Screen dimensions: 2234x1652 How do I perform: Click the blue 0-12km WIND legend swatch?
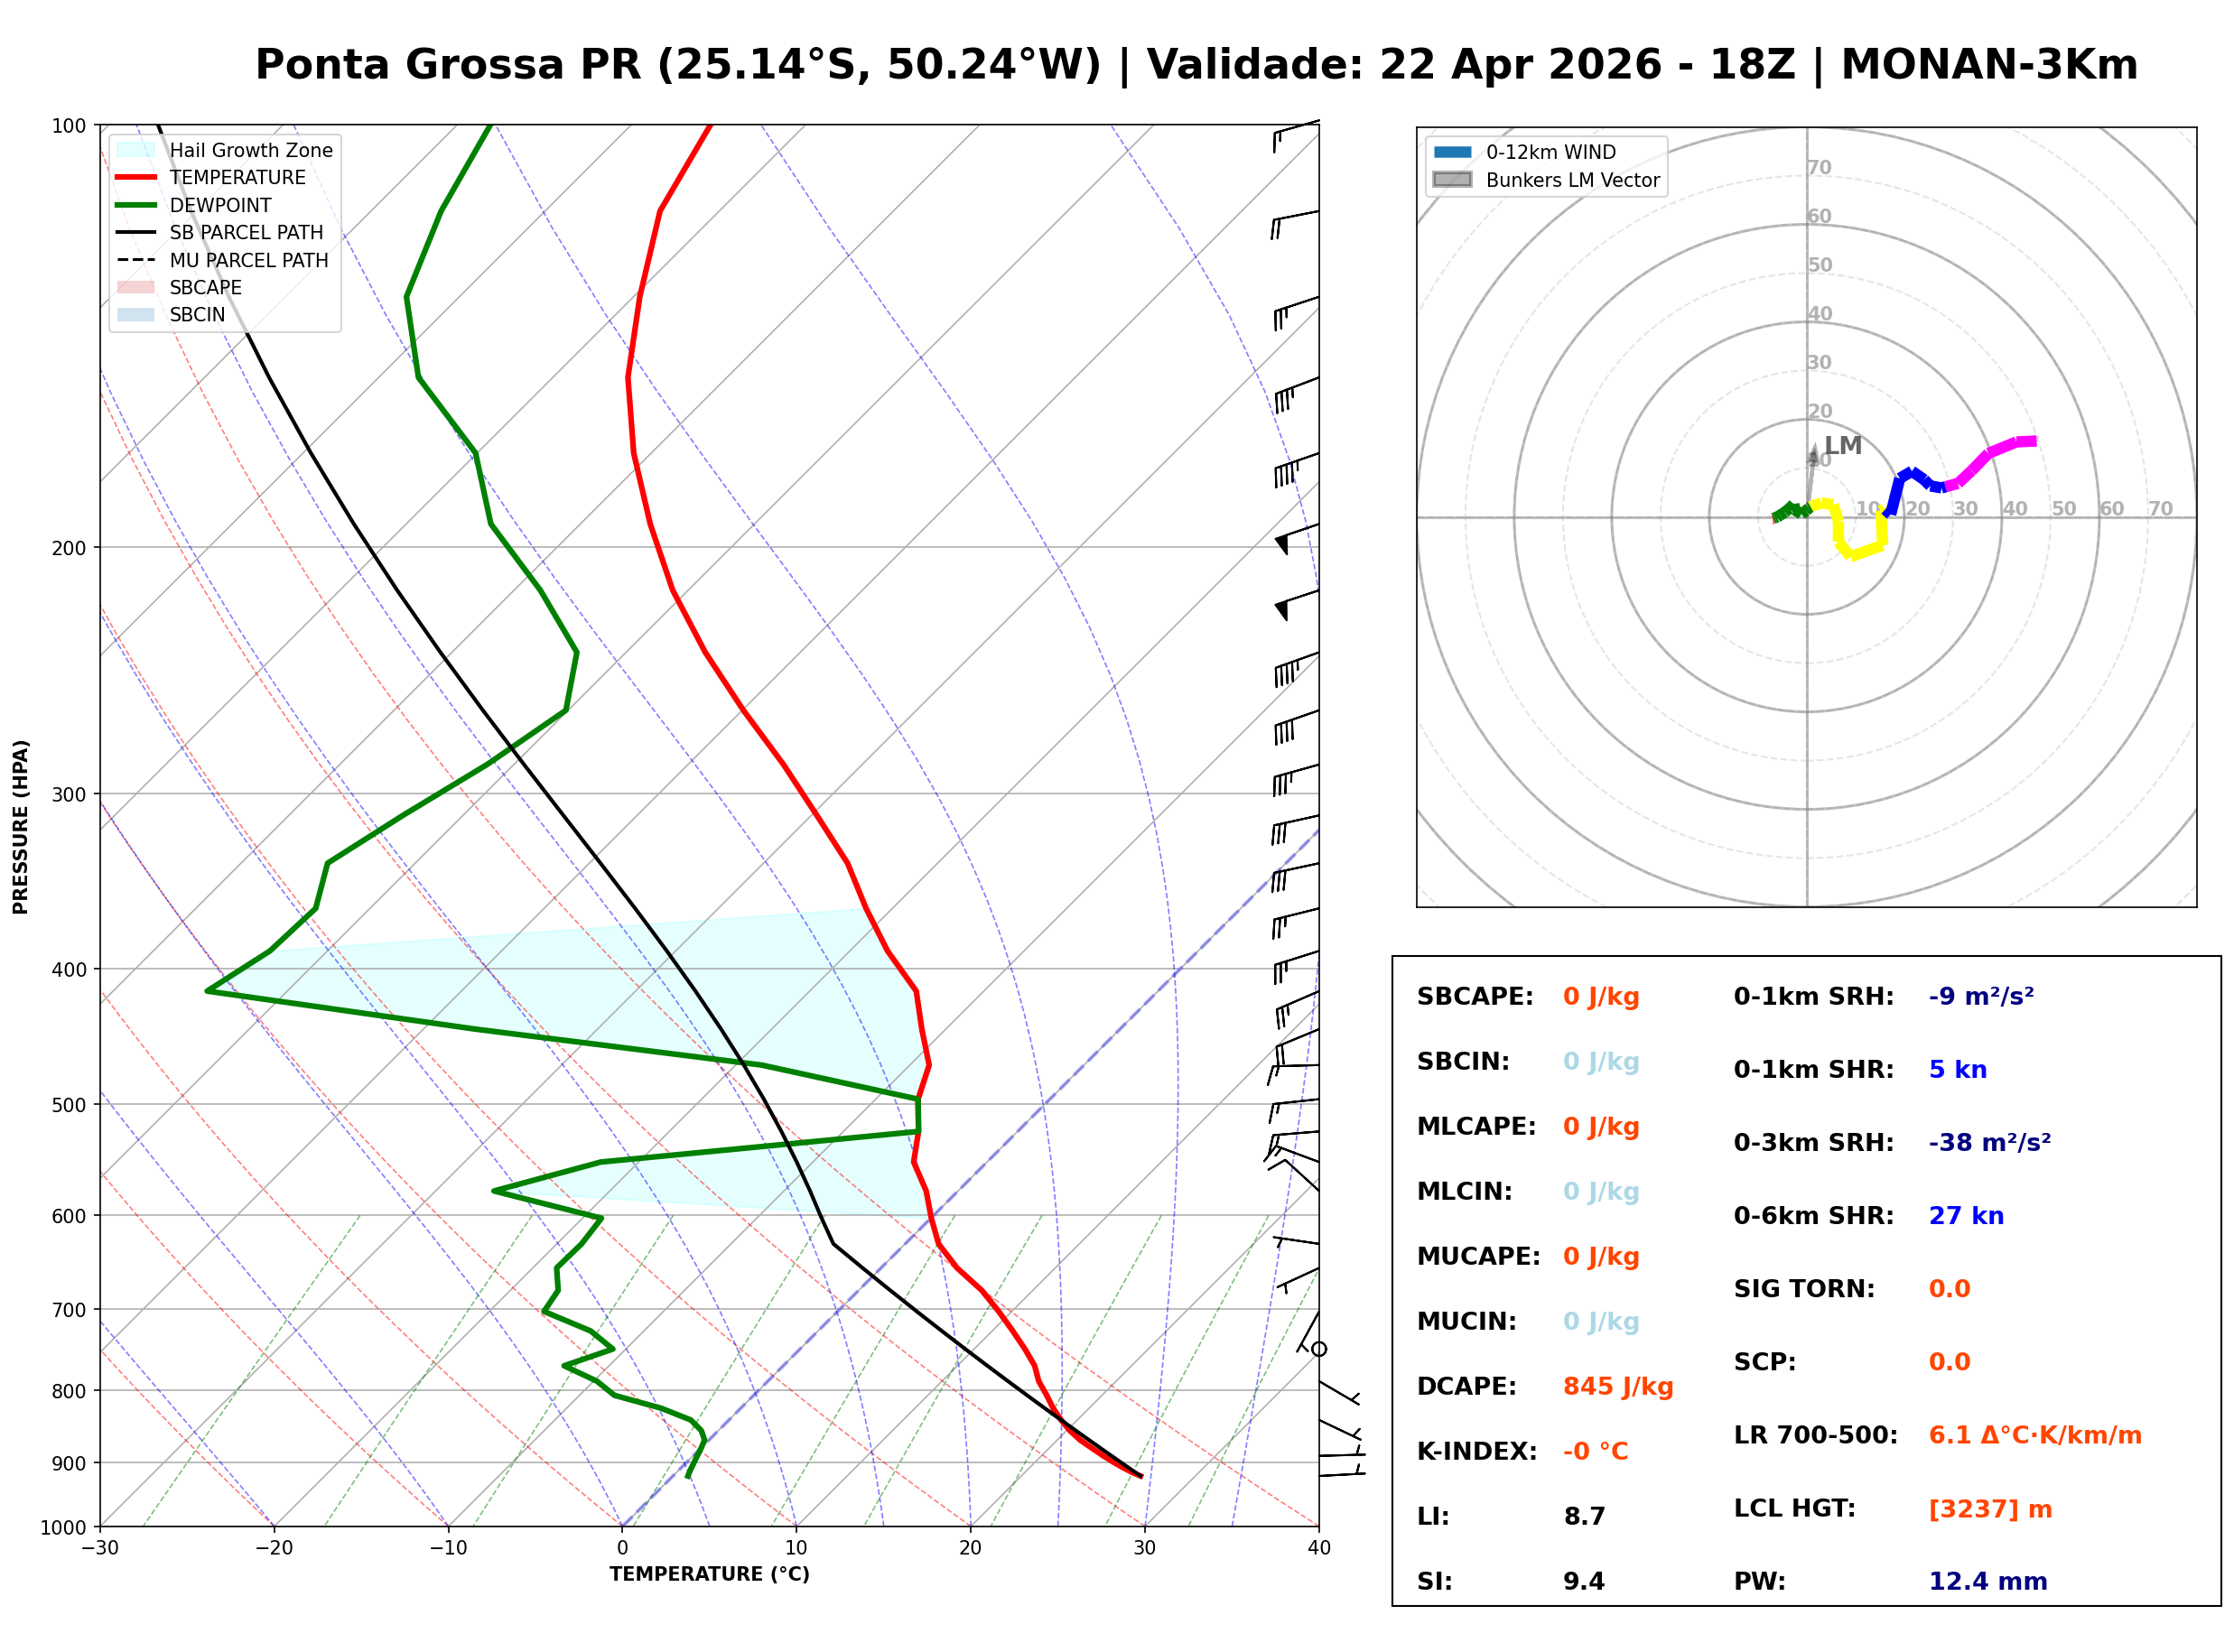pyautogui.click(x=1452, y=152)
